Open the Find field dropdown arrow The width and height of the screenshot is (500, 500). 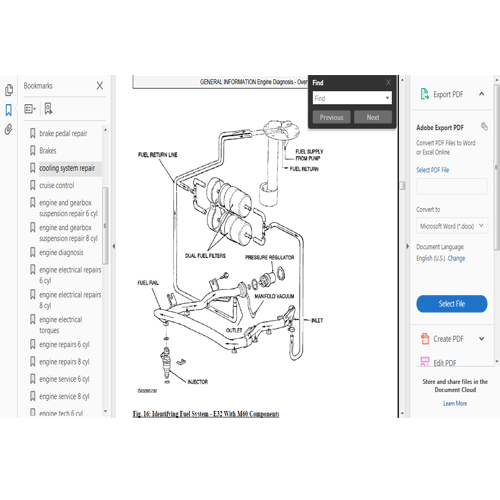(387, 98)
